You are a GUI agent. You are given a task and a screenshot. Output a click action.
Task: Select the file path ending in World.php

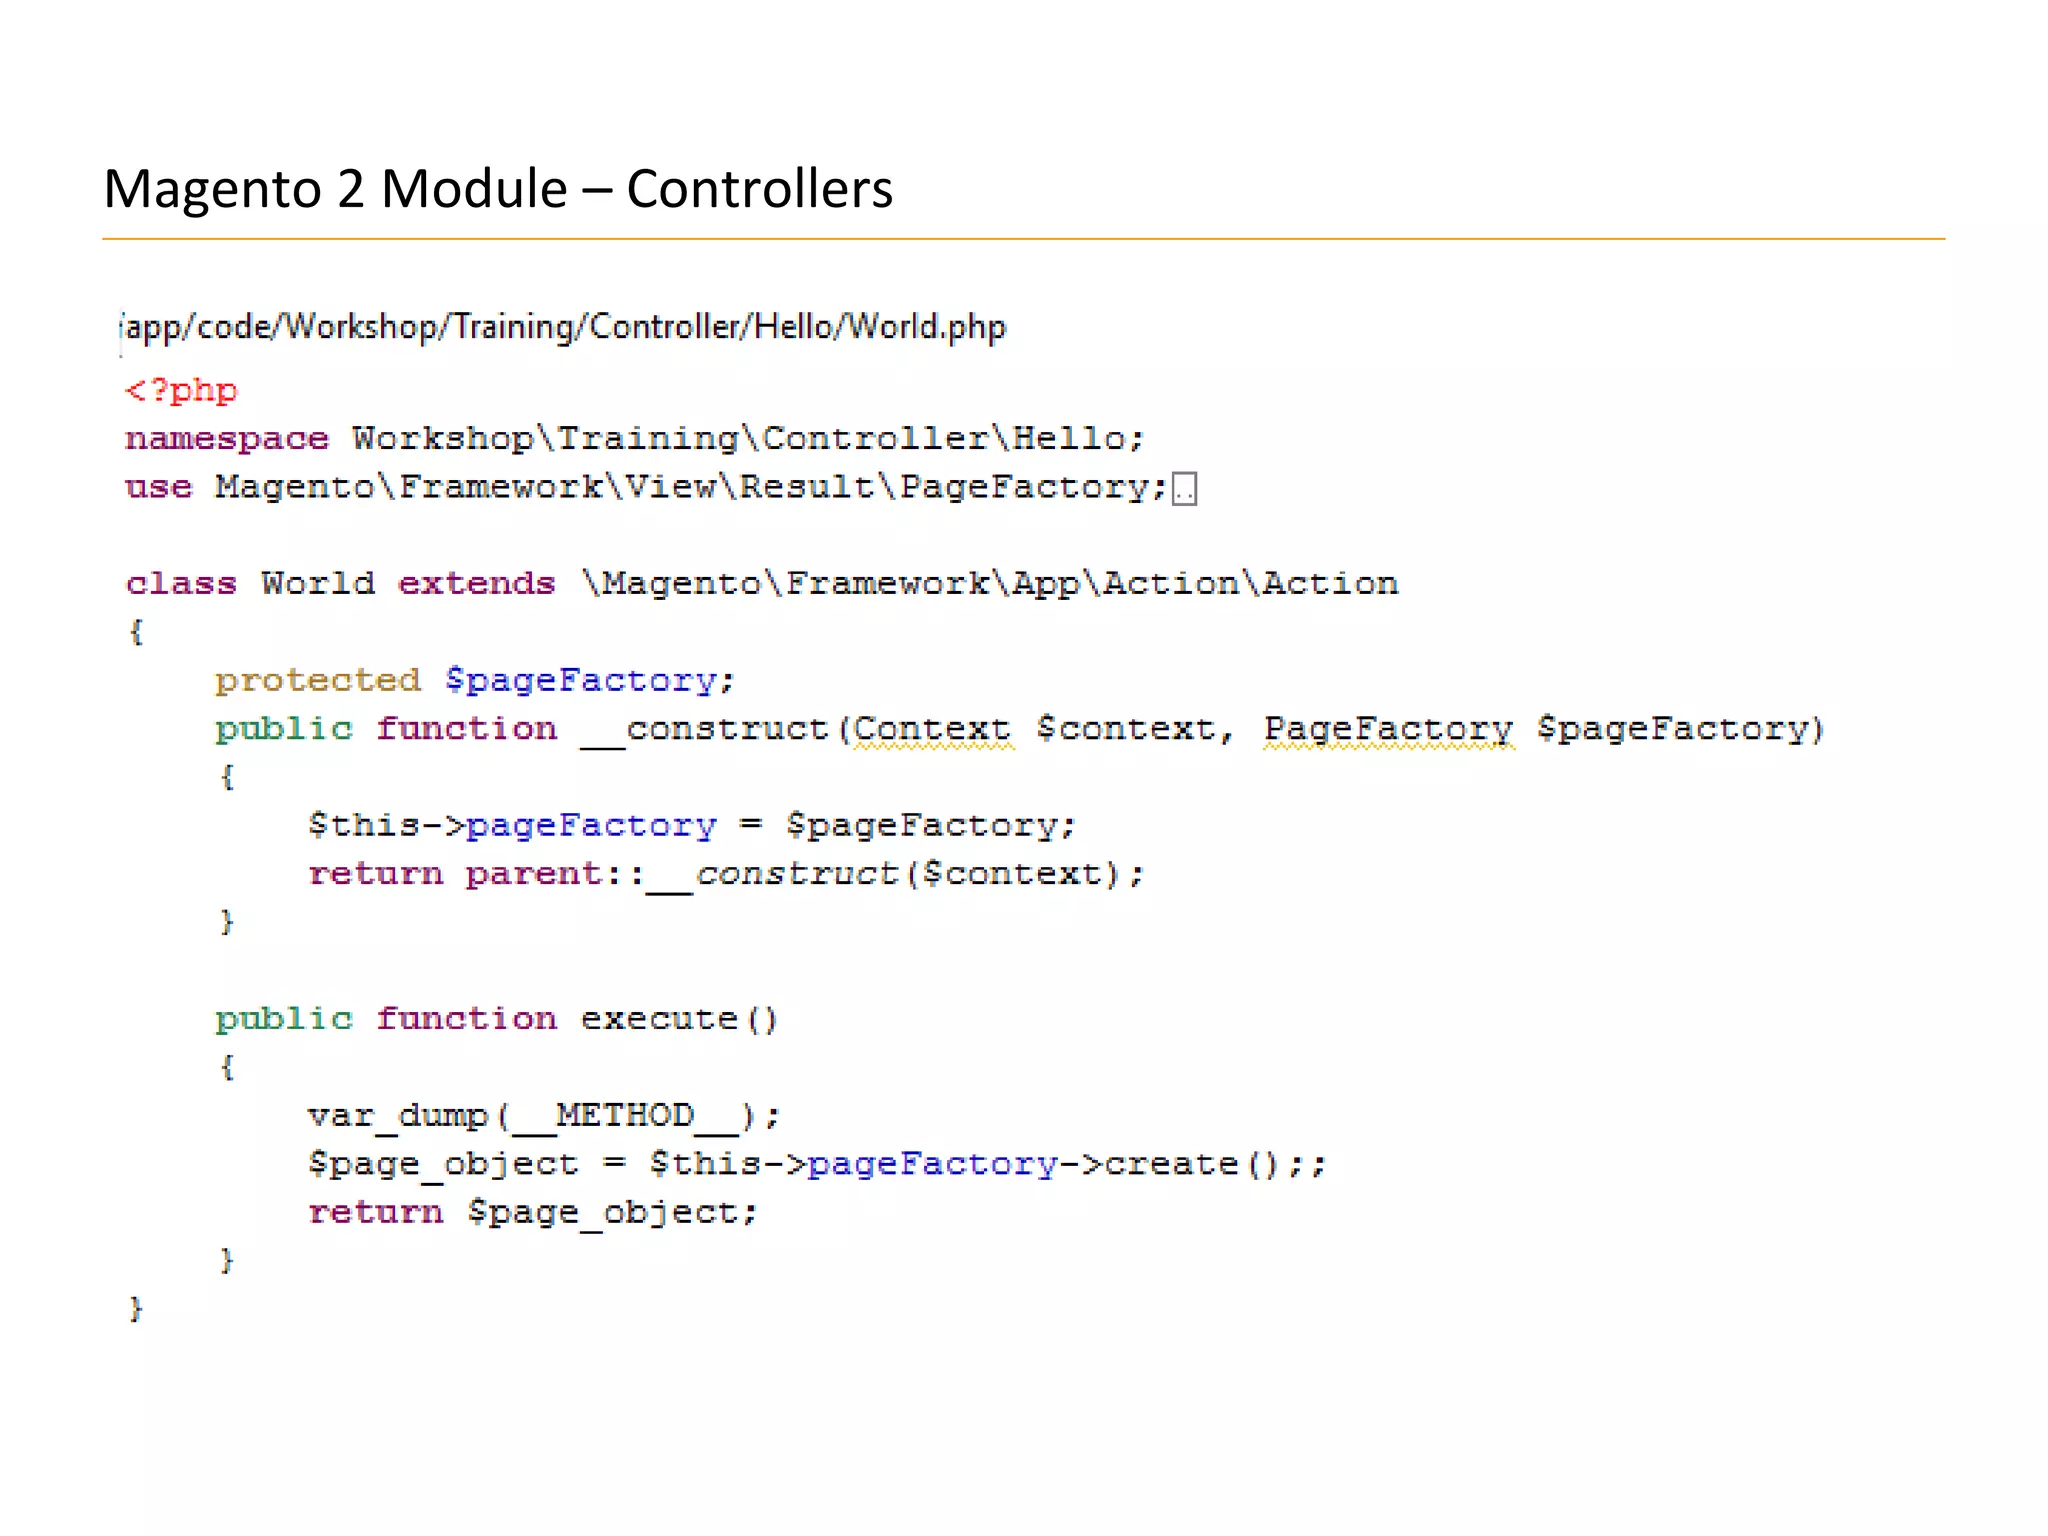tap(565, 327)
